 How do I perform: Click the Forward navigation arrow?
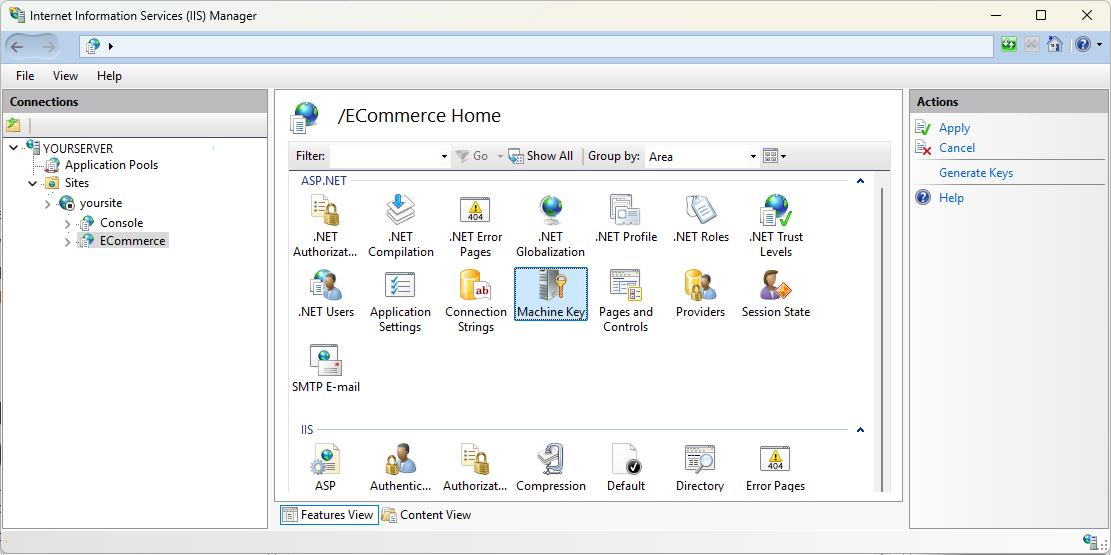tap(48, 47)
